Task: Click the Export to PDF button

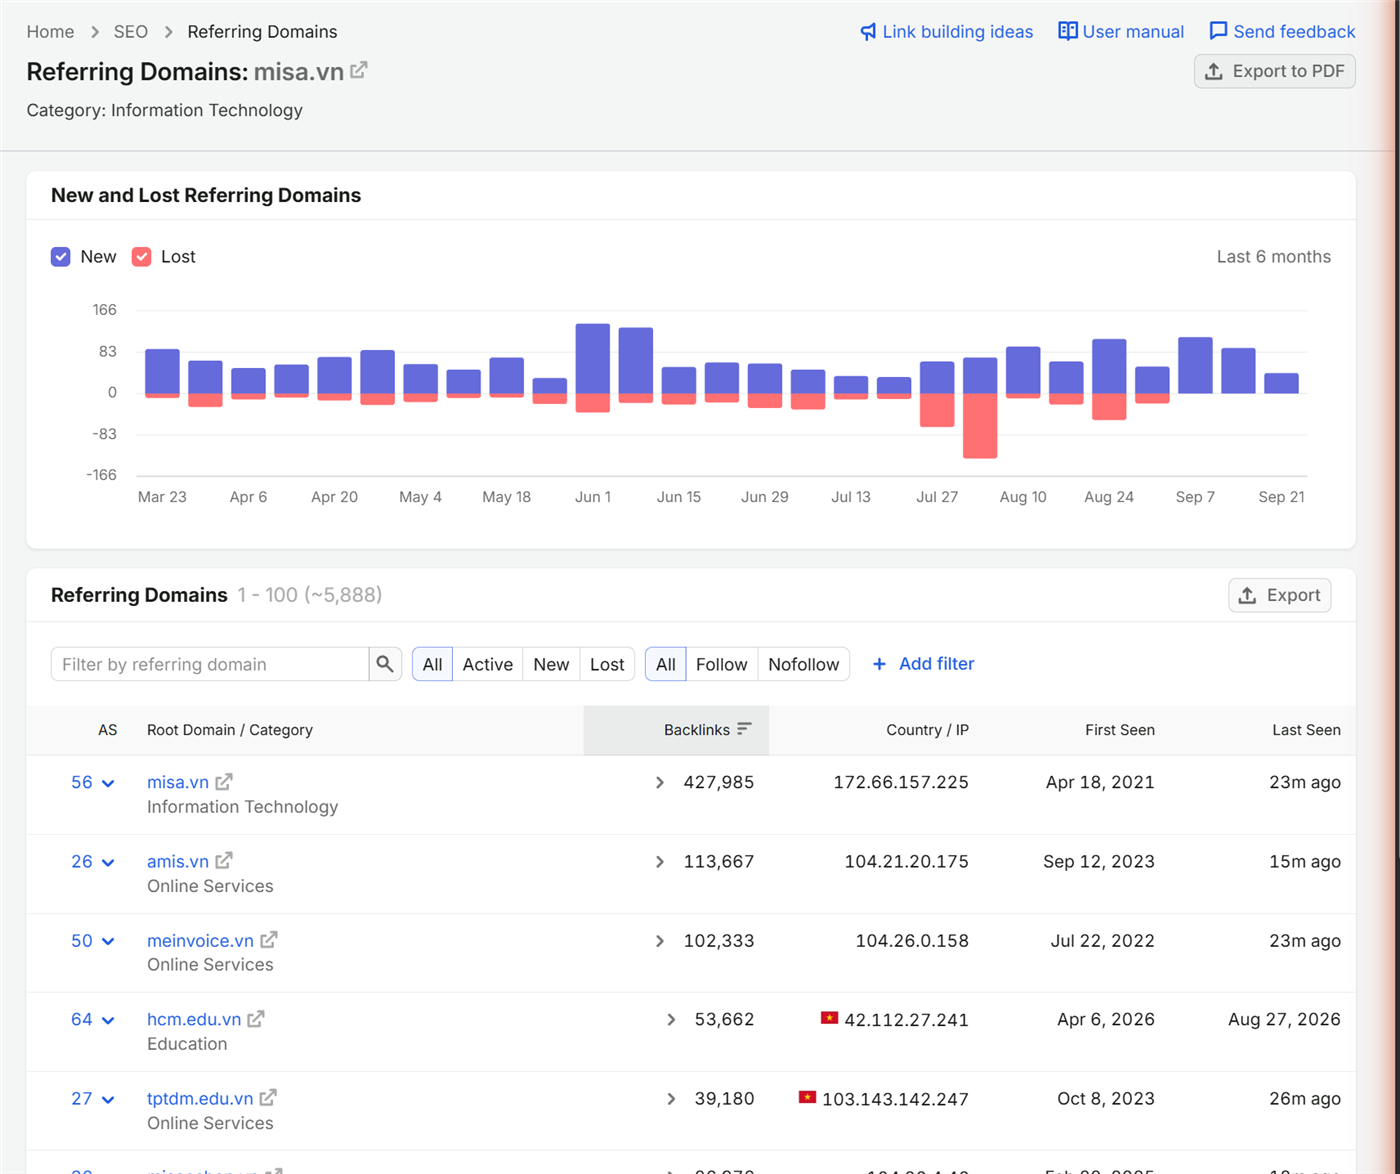Action: tap(1275, 71)
